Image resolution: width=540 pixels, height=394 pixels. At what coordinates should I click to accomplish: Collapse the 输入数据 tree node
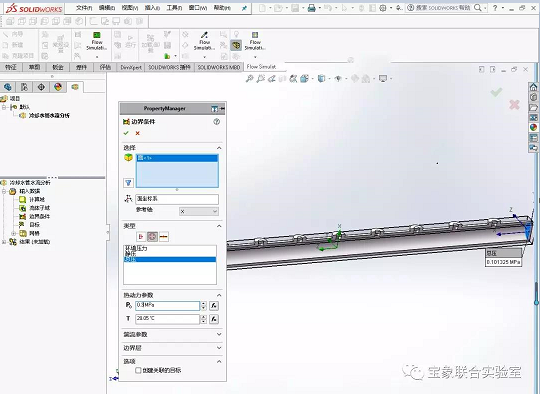(x=4, y=191)
